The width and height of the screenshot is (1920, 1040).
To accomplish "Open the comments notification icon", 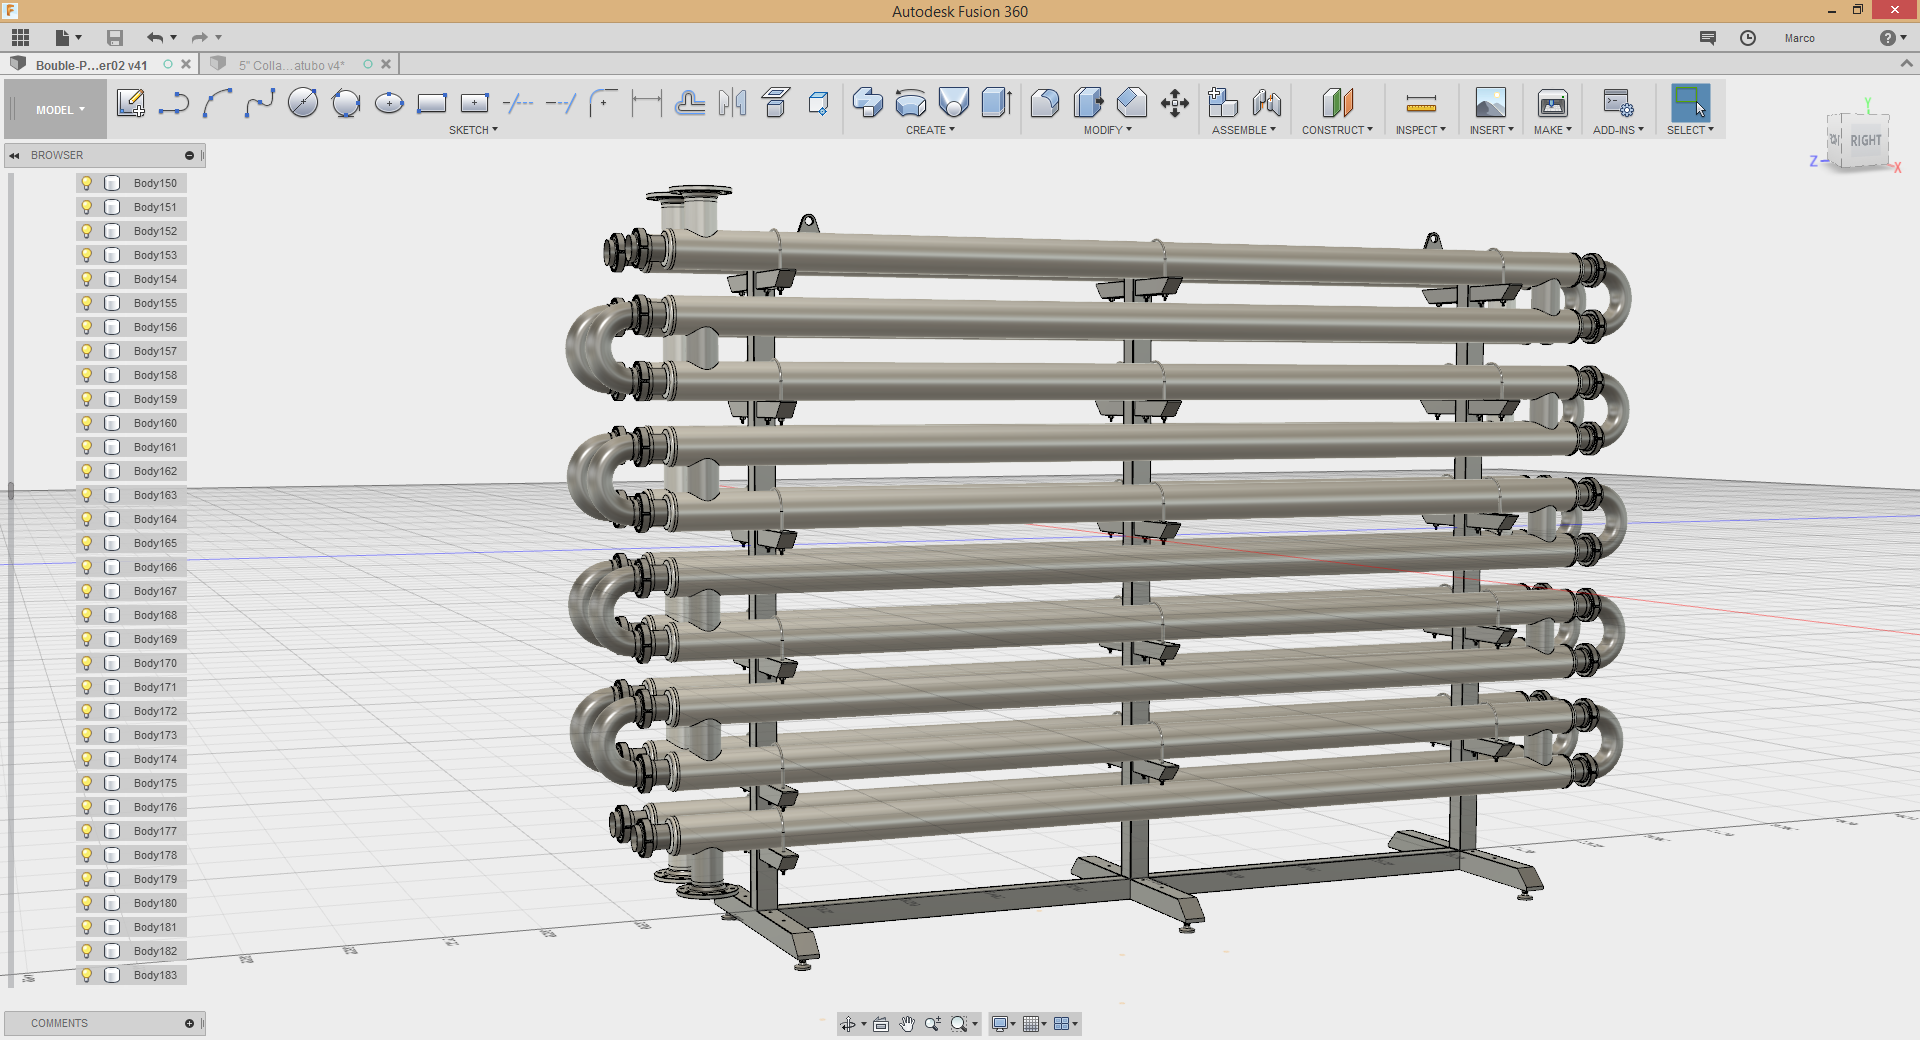I will pyautogui.click(x=1708, y=38).
